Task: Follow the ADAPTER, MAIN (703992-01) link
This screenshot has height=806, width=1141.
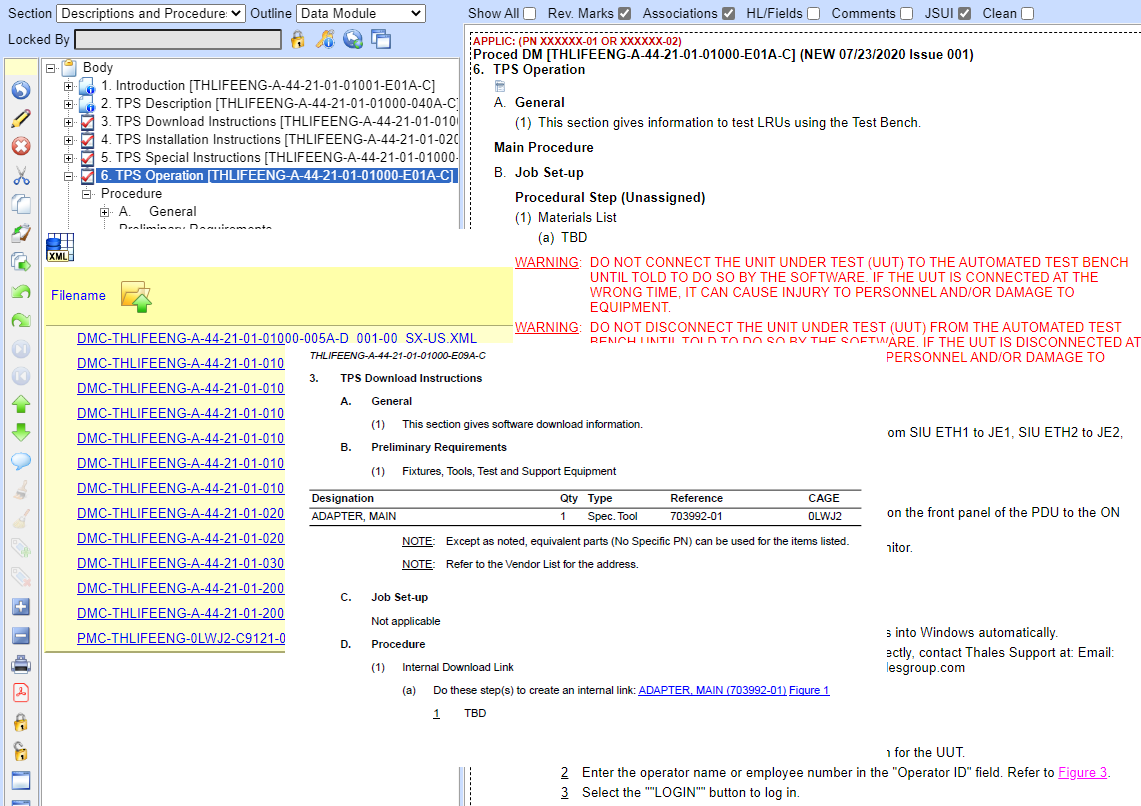Action: (x=712, y=690)
